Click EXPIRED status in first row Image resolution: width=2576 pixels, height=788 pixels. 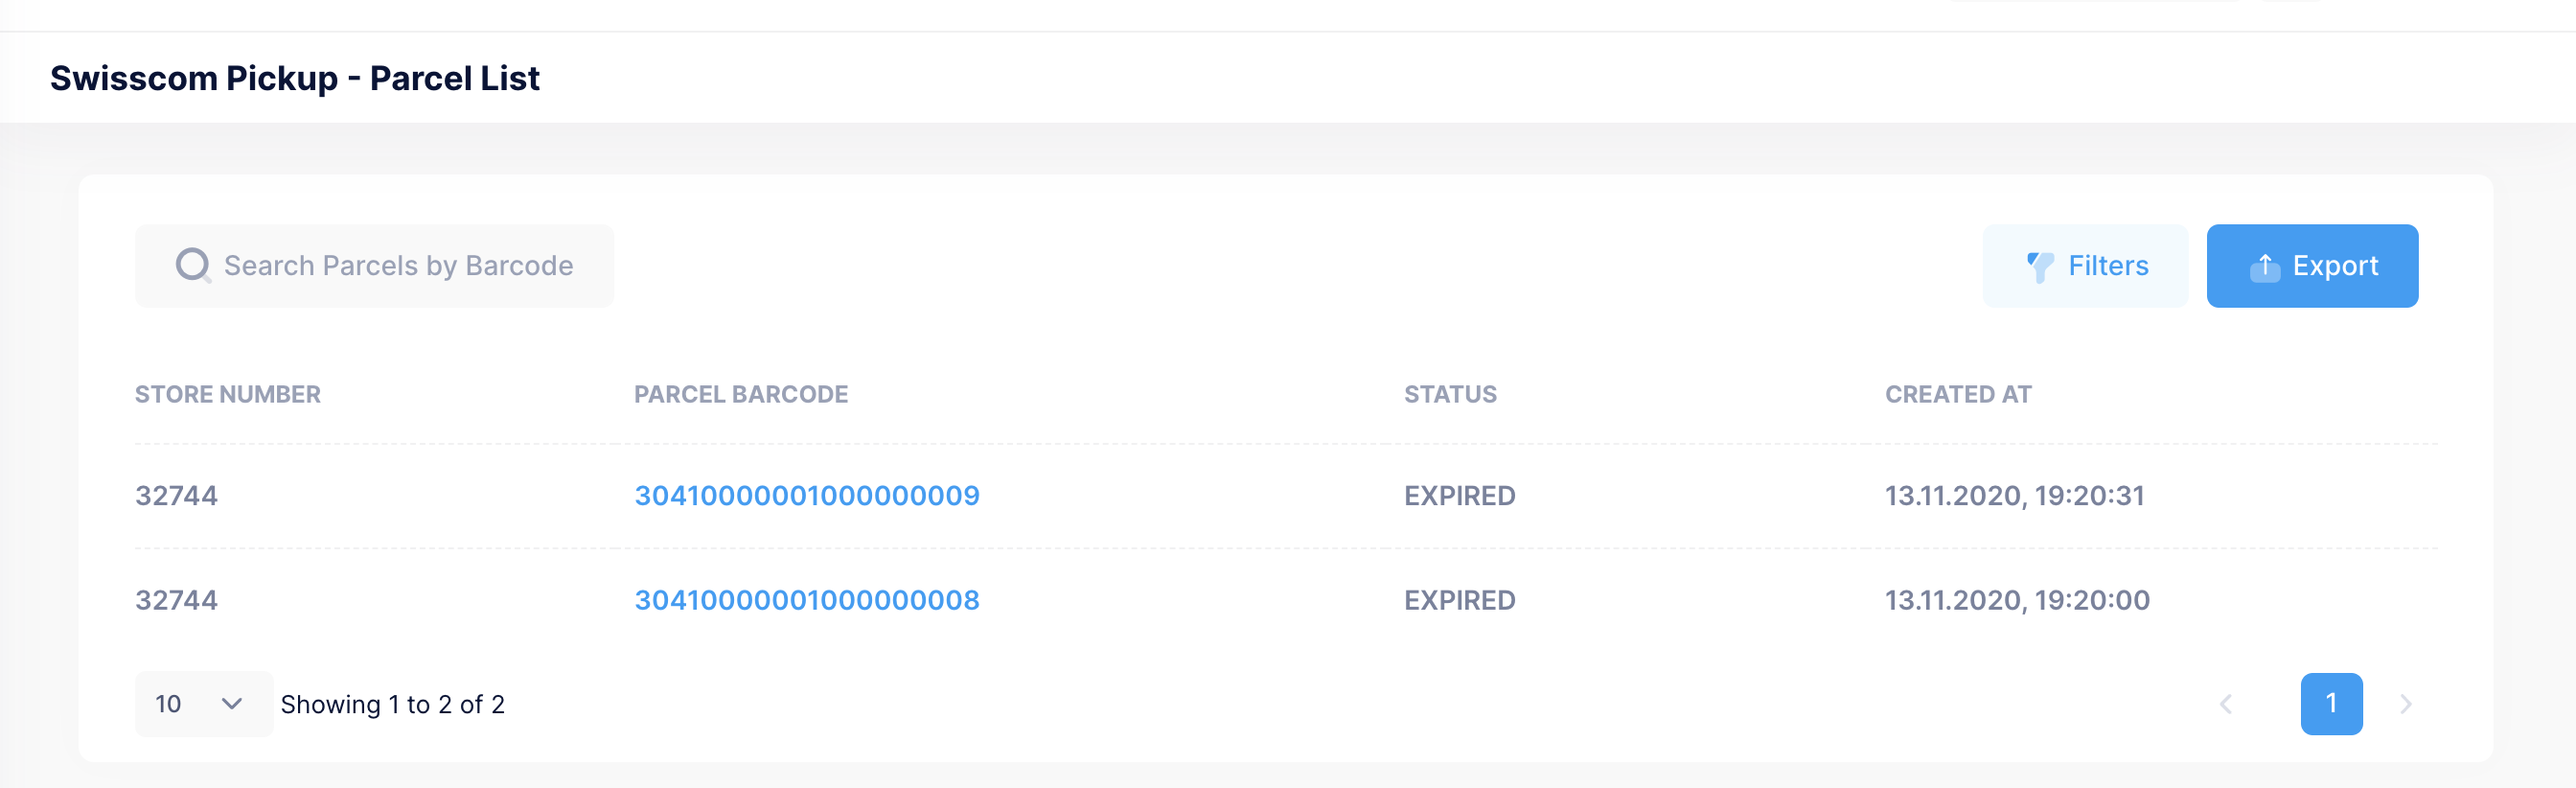1459,496
